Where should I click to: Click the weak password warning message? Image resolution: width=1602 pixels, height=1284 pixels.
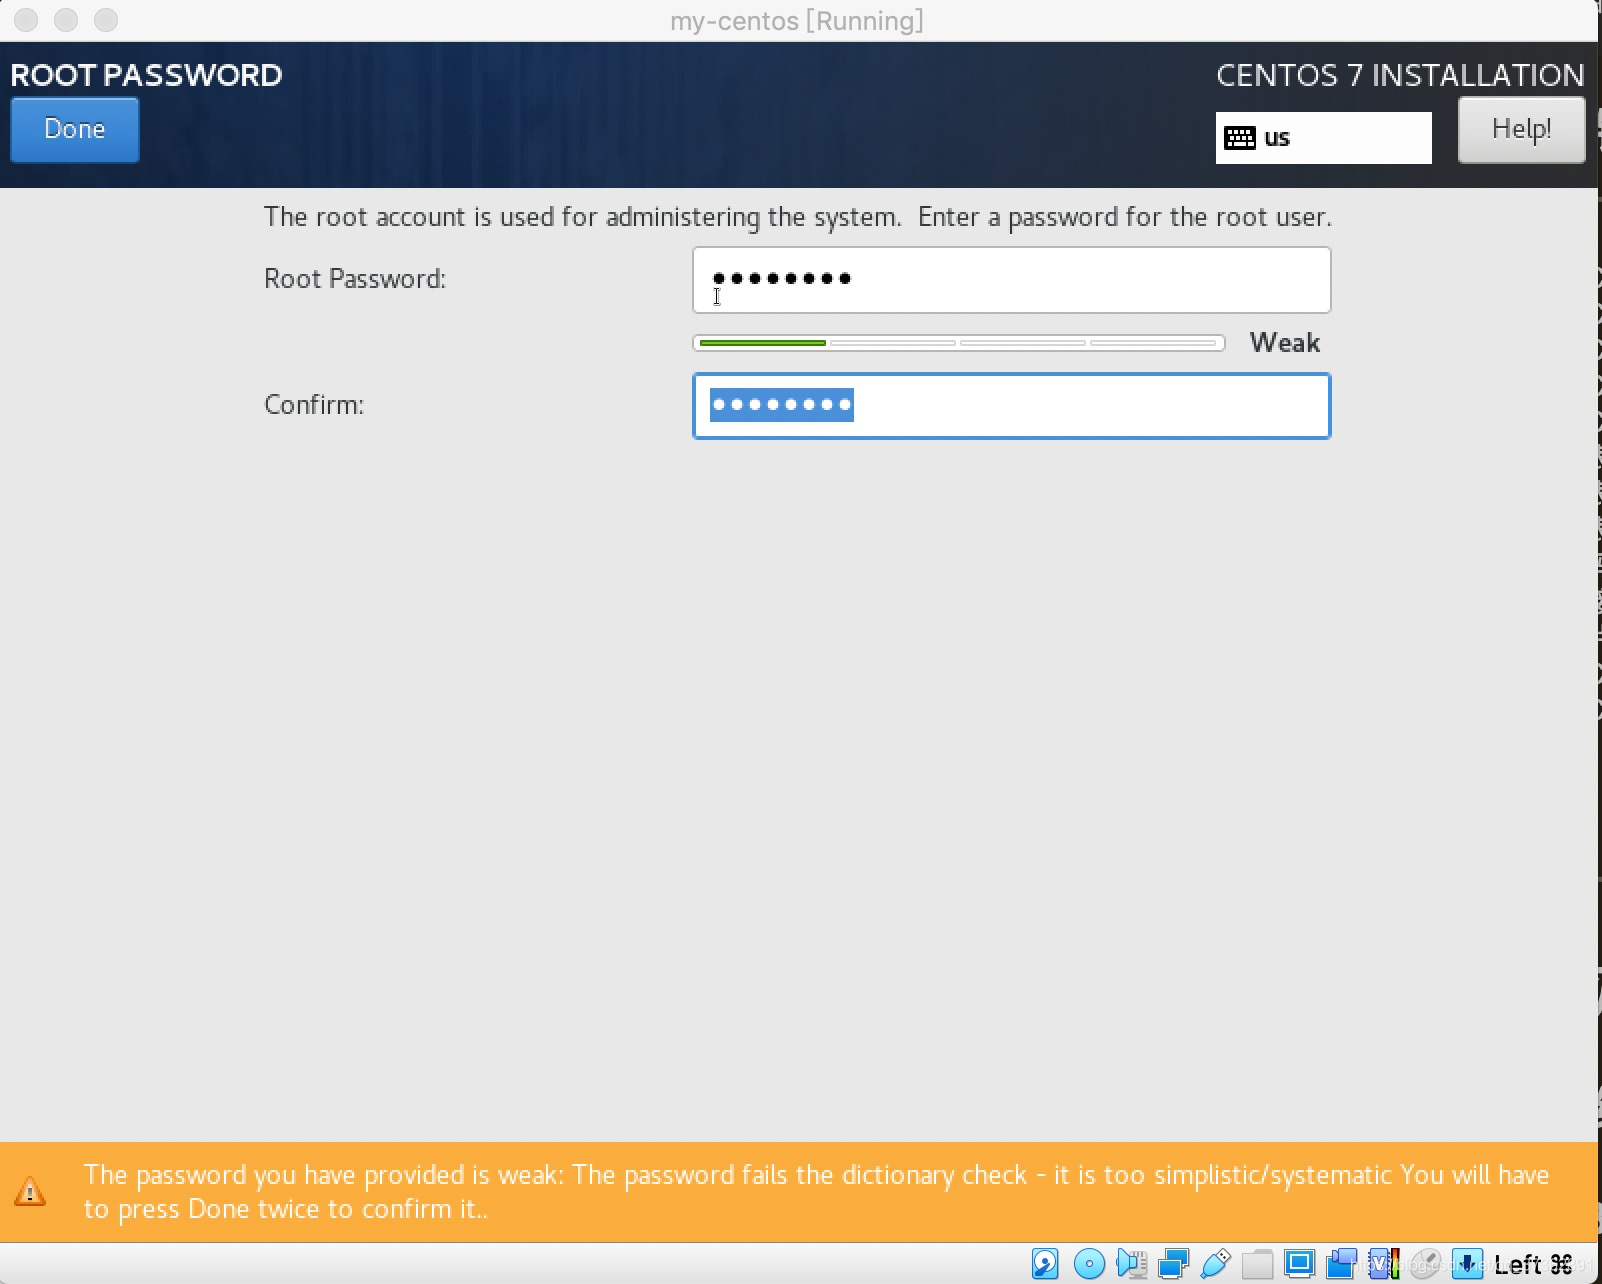pyautogui.click(x=816, y=1192)
